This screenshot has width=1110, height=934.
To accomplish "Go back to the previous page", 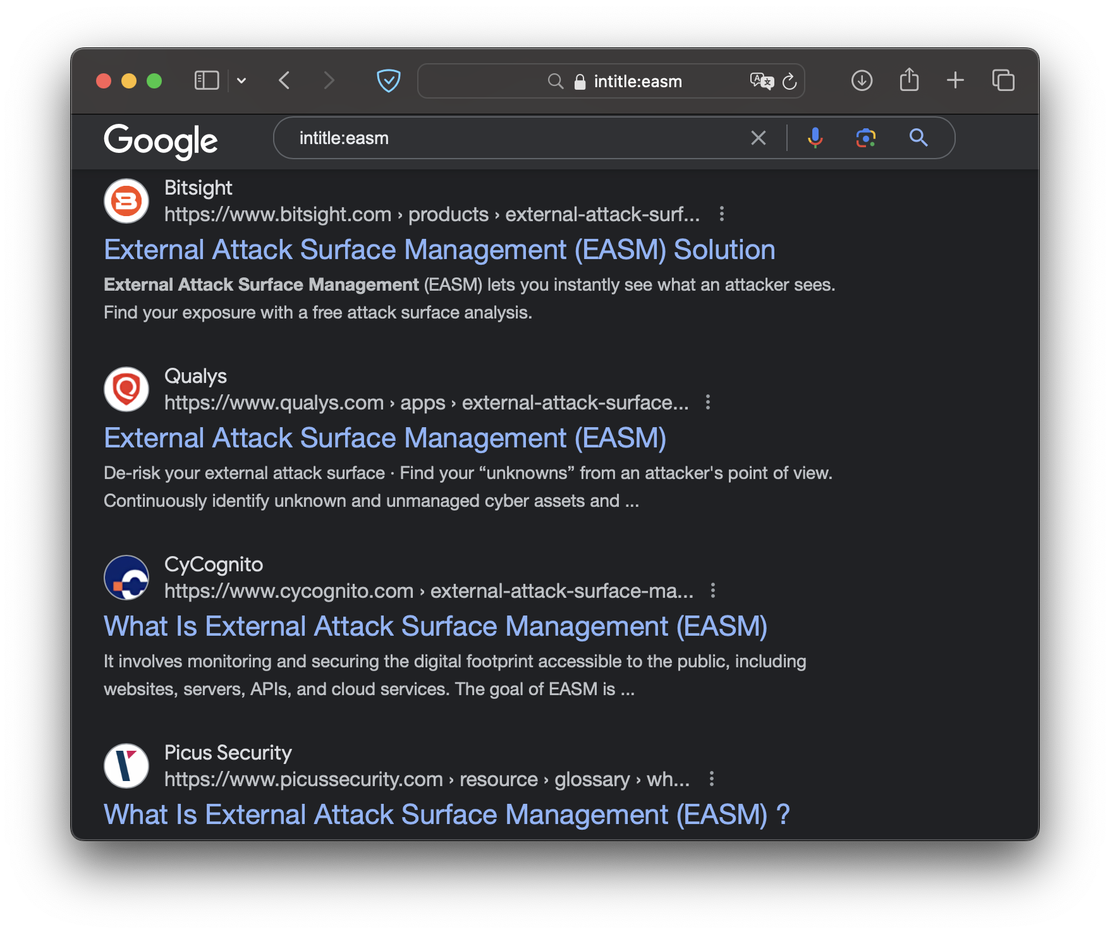I will click(285, 81).
